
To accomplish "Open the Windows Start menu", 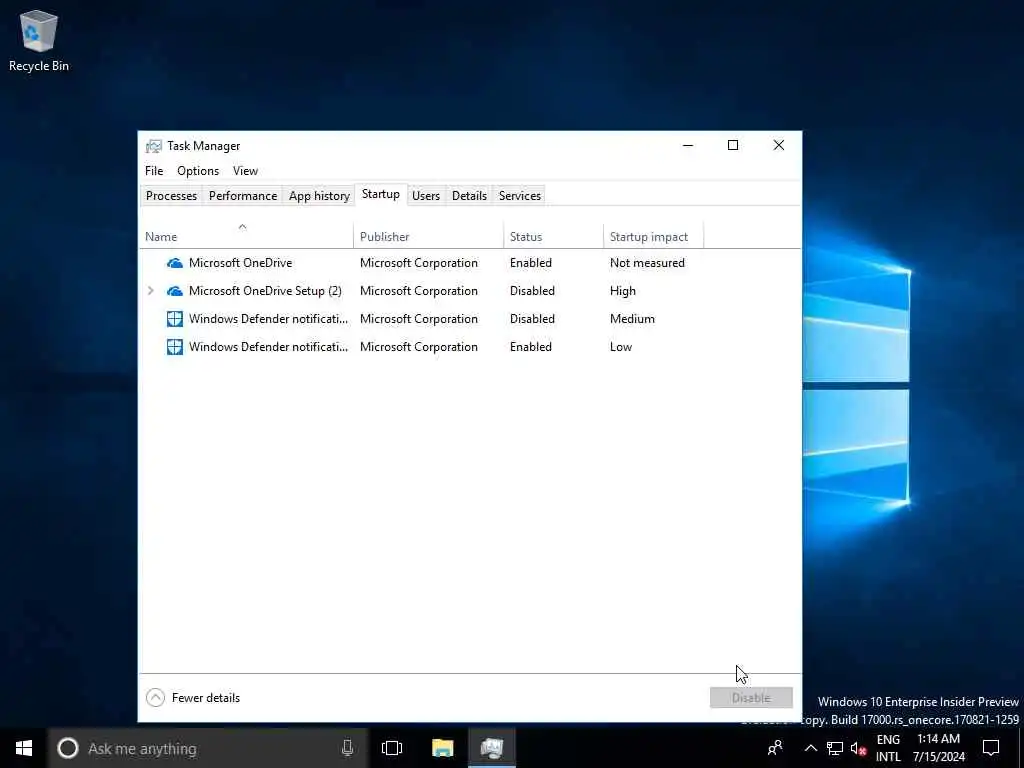I will point(24,748).
